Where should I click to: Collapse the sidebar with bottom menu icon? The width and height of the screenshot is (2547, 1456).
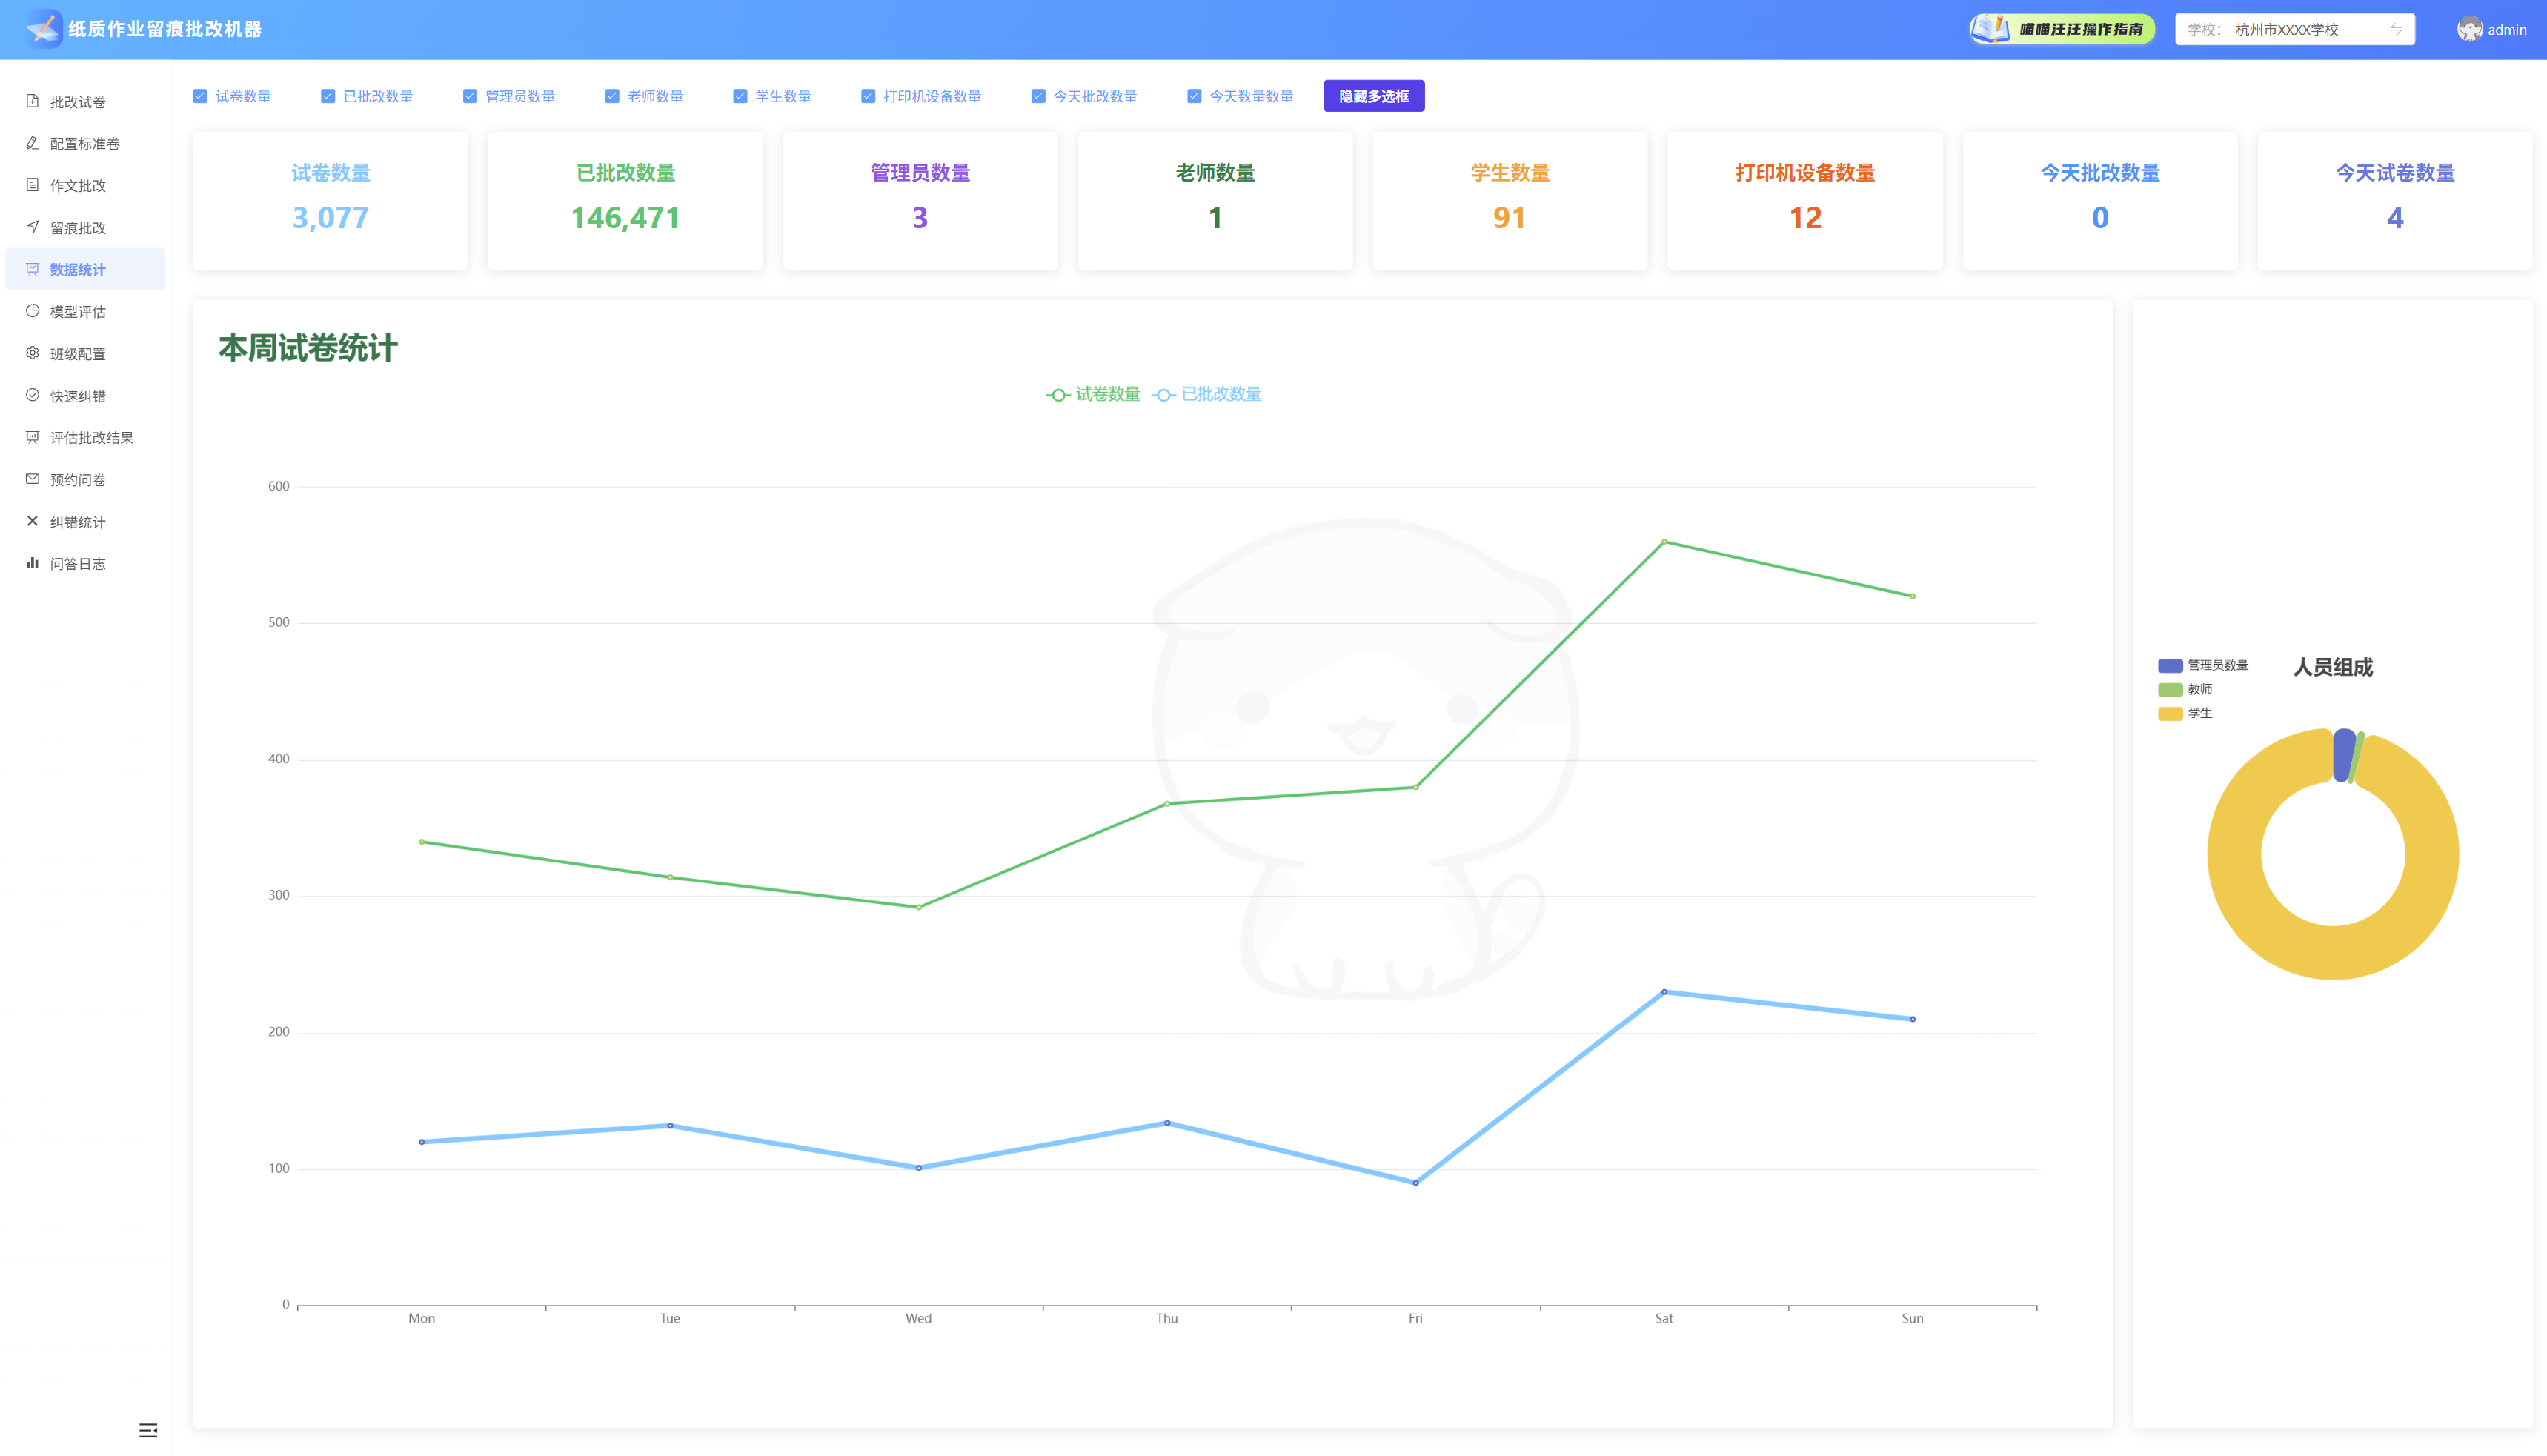pos(148,1430)
